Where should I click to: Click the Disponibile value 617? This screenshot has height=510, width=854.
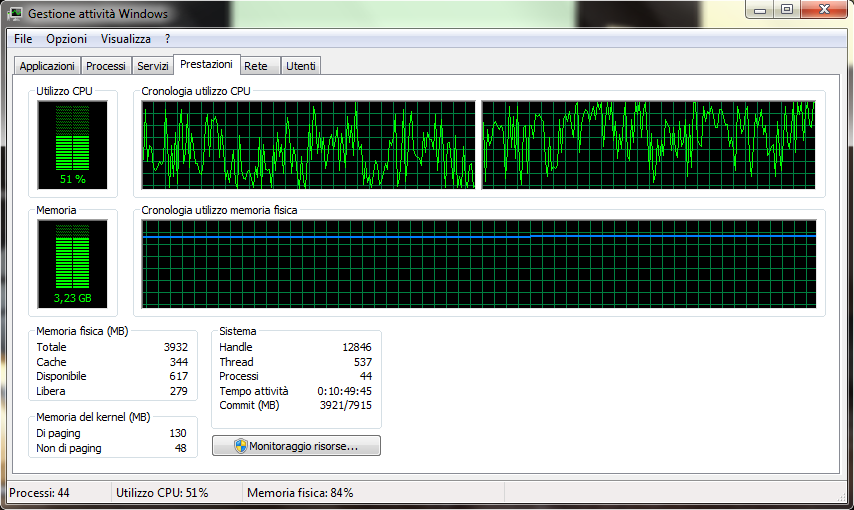point(179,376)
